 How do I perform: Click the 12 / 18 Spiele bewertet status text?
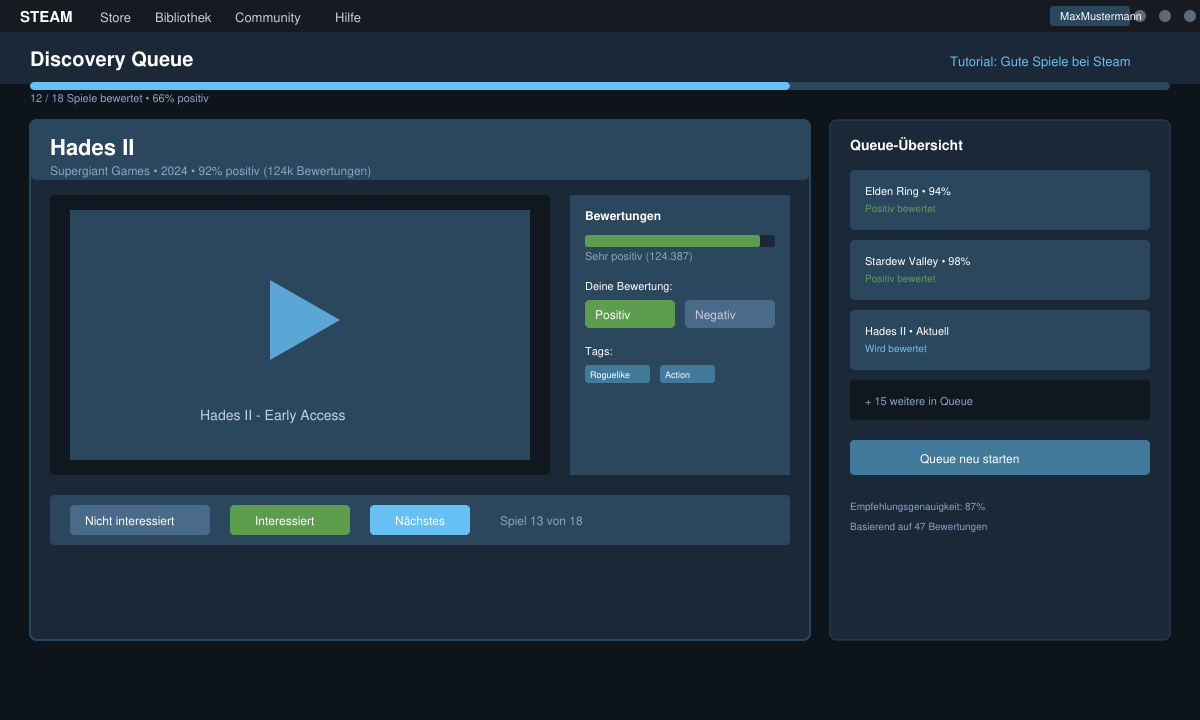click(x=119, y=99)
